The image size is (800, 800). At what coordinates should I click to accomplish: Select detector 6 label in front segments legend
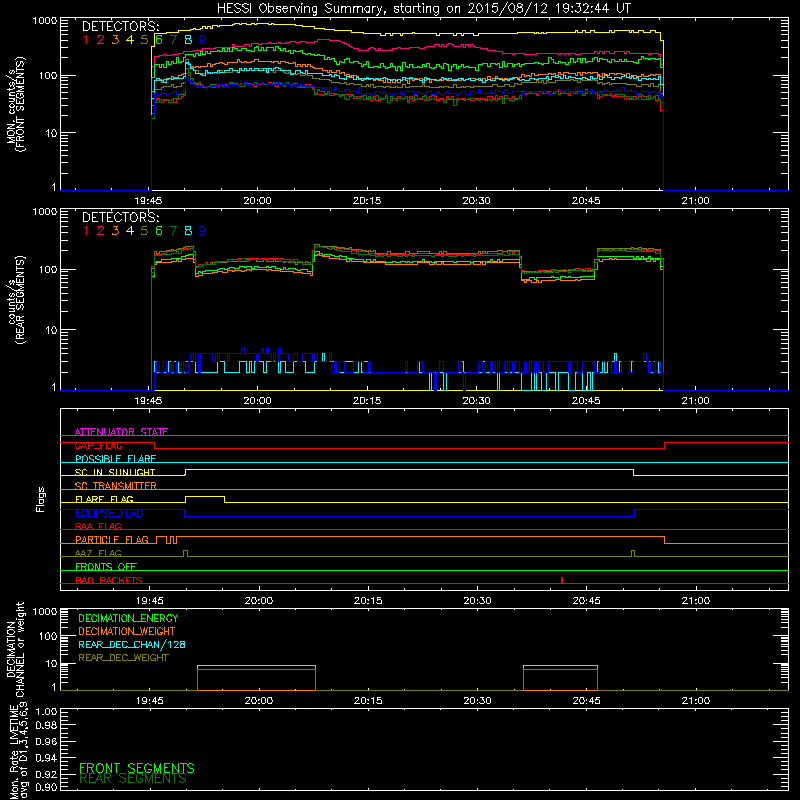[159, 39]
